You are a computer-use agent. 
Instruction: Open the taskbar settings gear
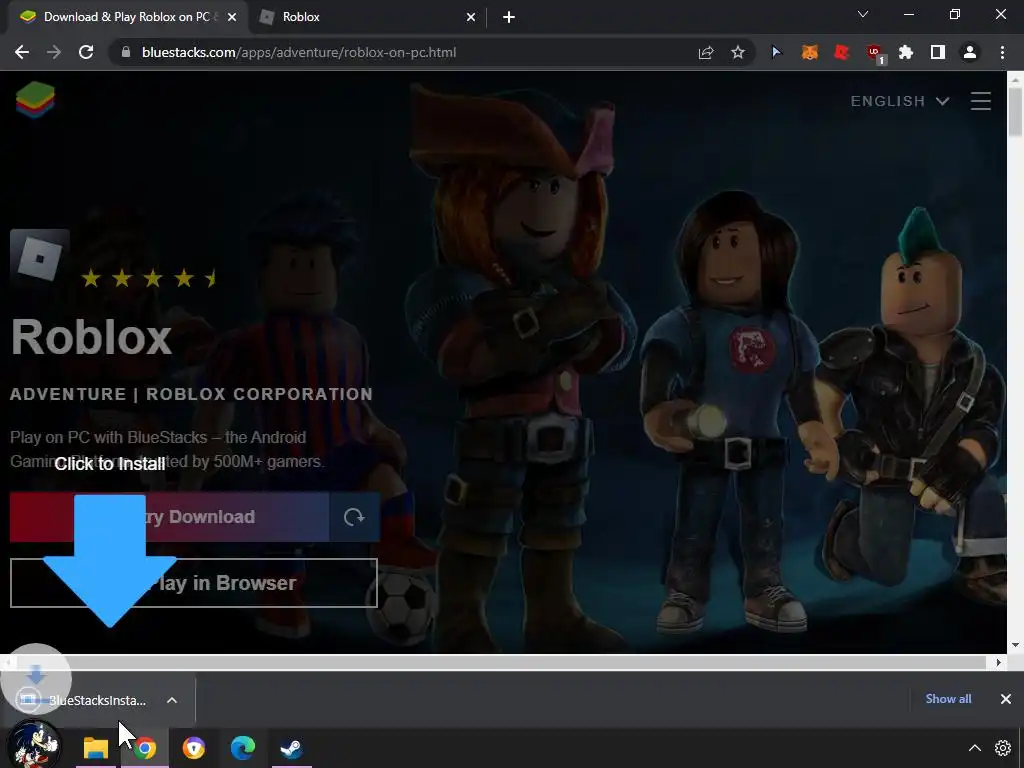[1003, 748]
